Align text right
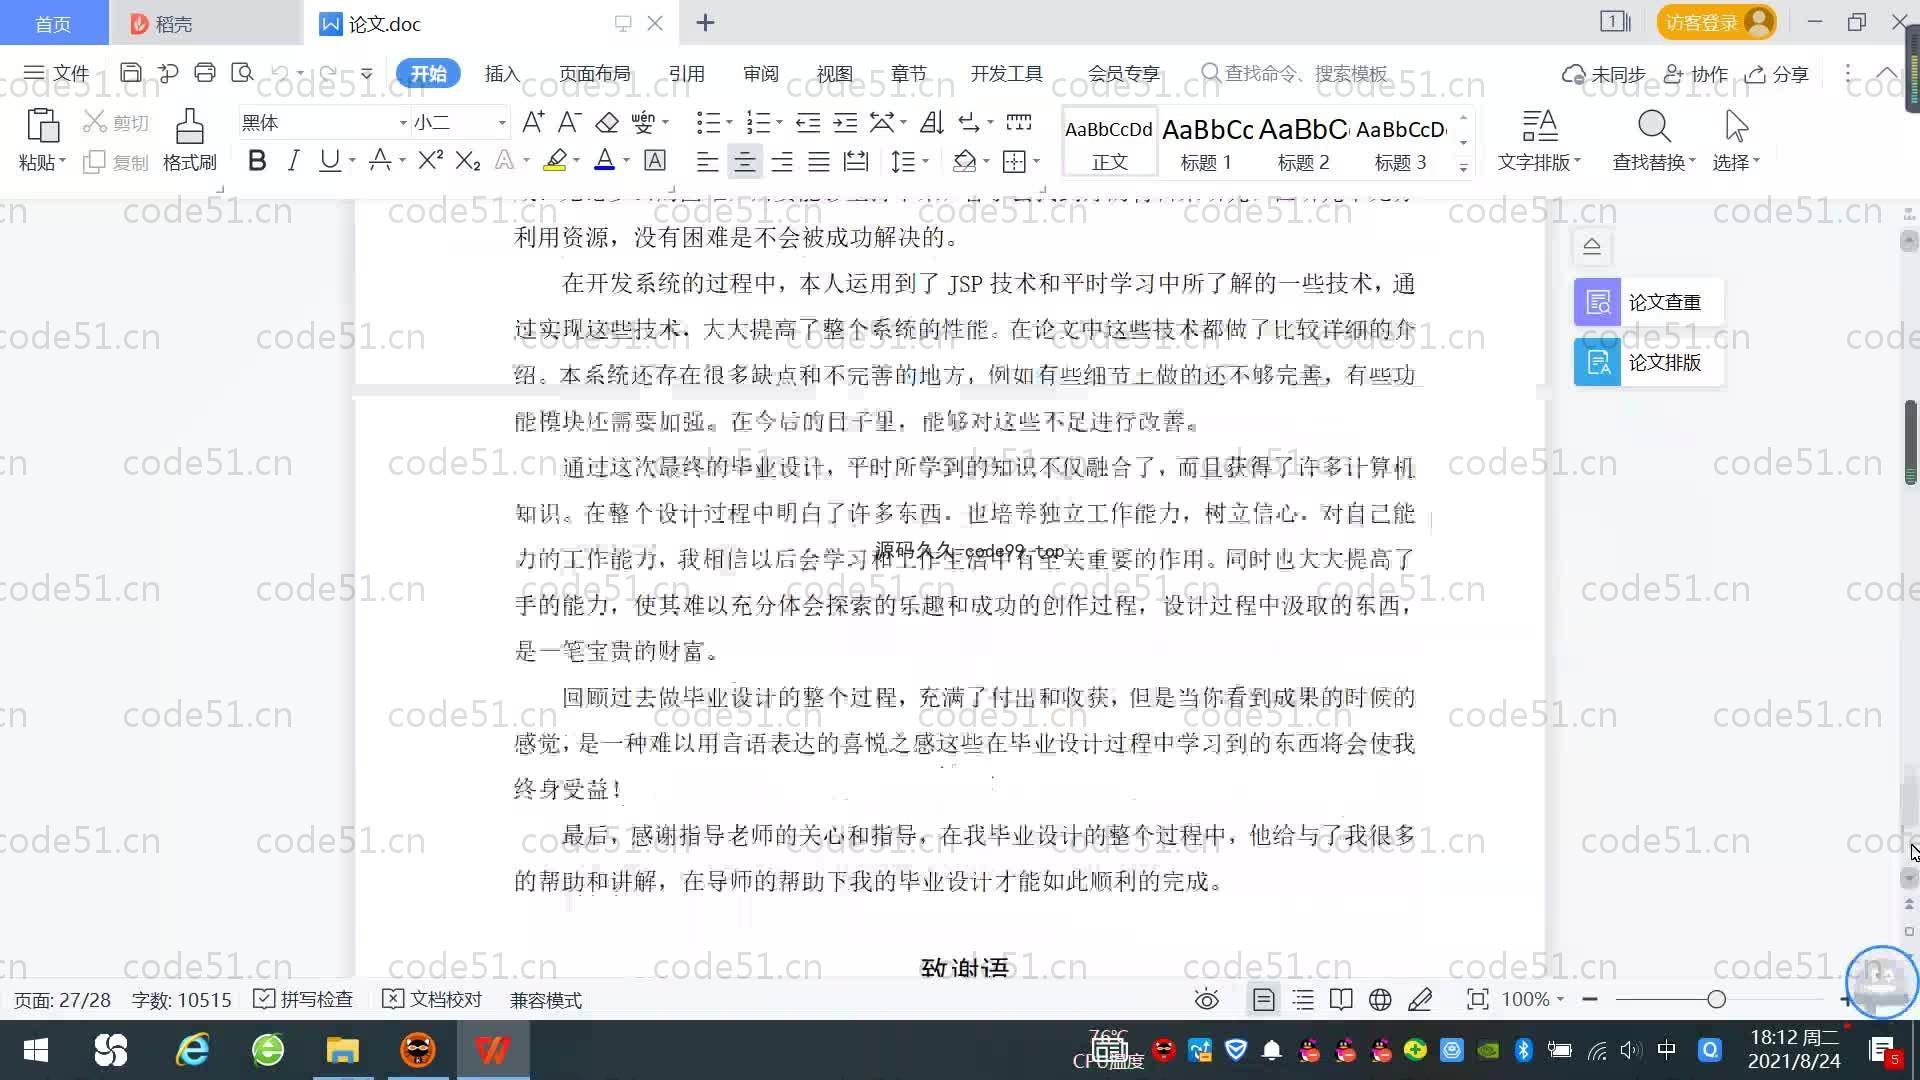This screenshot has height=1080, width=1920. [x=782, y=161]
